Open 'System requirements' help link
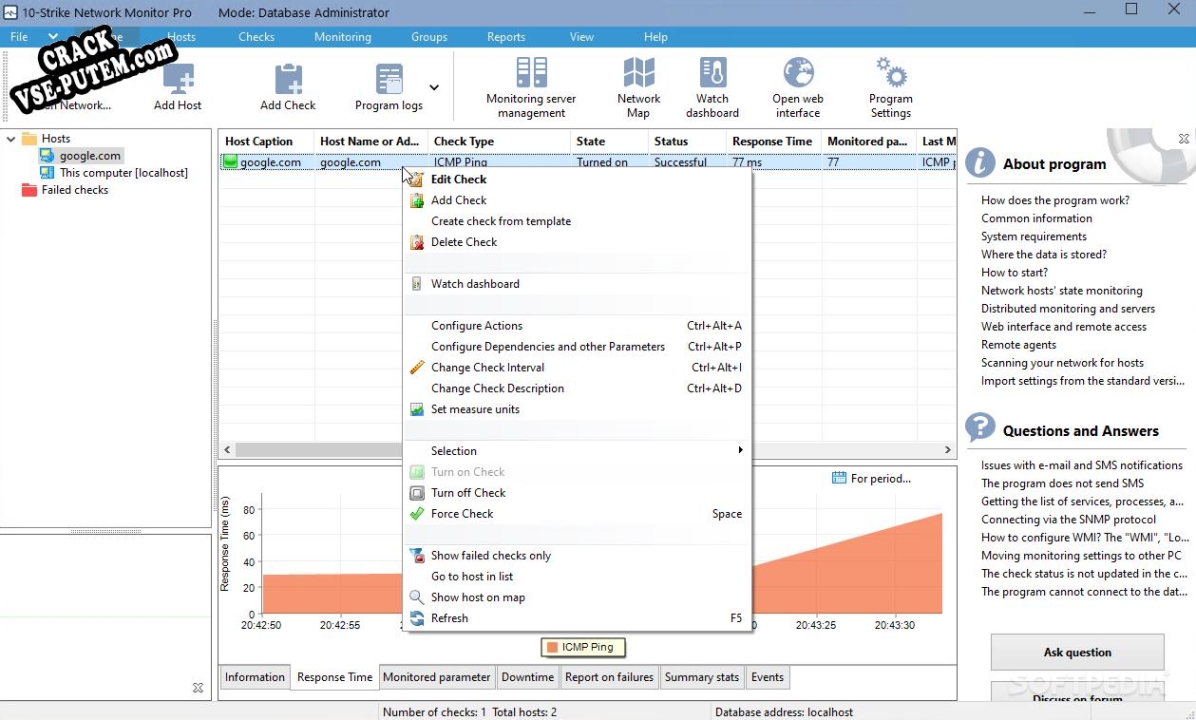The width and height of the screenshot is (1196, 720). point(1034,236)
